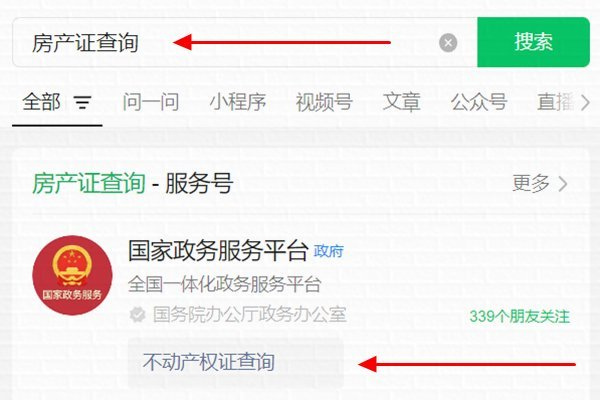The width and height of the screenshot is (600, 400).
Task: Clear the search text with the X icon
Action: click(x=448, y=42)
